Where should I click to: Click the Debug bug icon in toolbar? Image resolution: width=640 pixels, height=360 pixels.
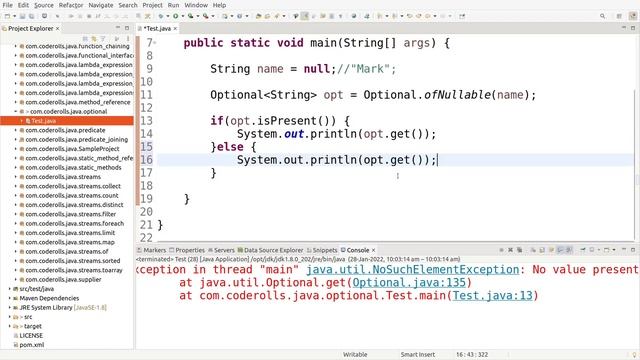click(x=161, y=16)
